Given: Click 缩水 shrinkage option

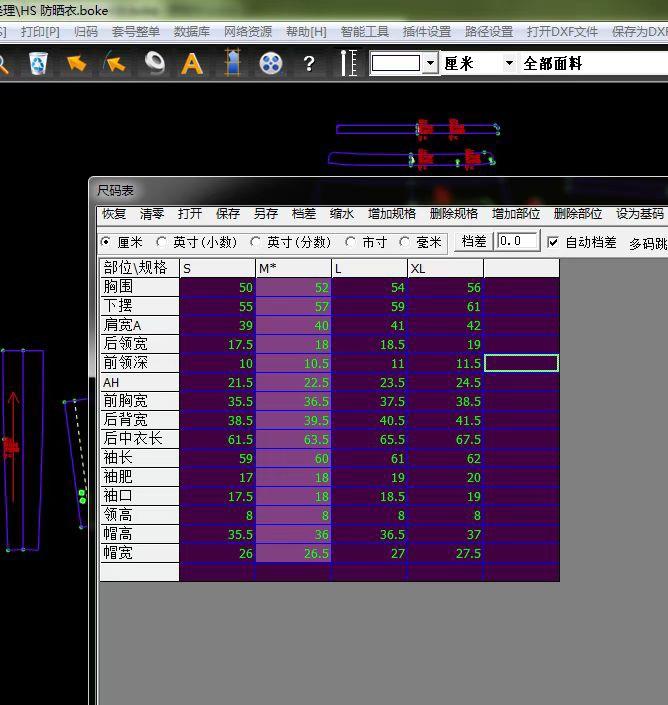Looking at the screenshot, I should 342,214.
